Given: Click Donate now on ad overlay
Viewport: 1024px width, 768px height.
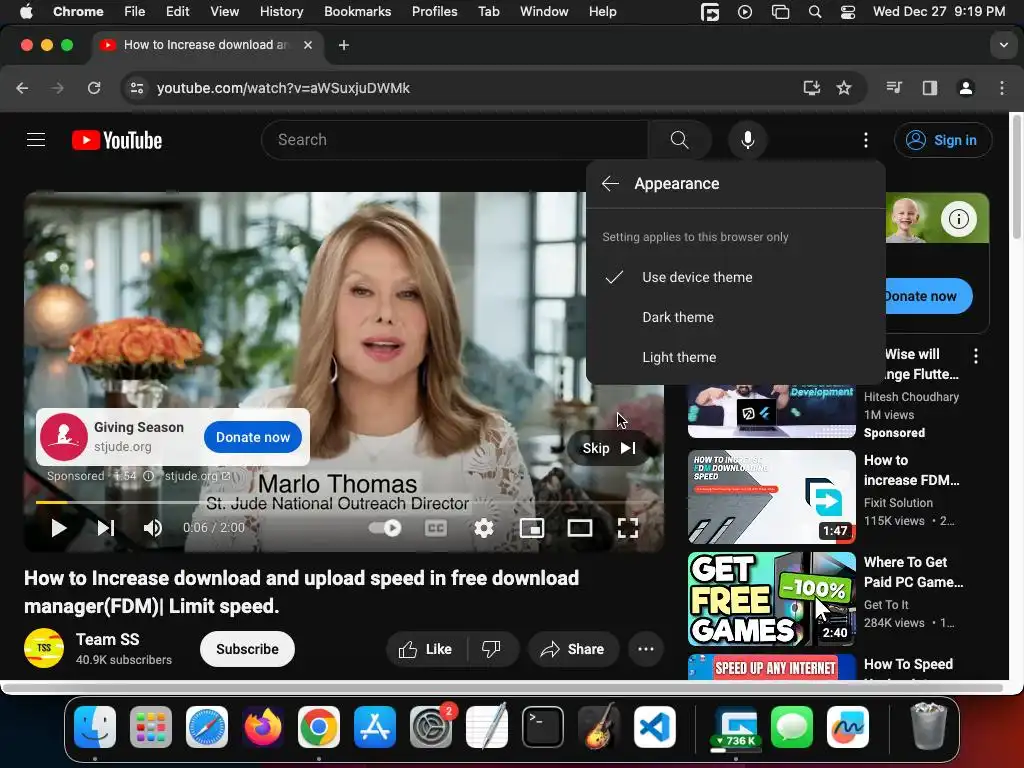Looking at the screenshot, I should coord(253,437).
